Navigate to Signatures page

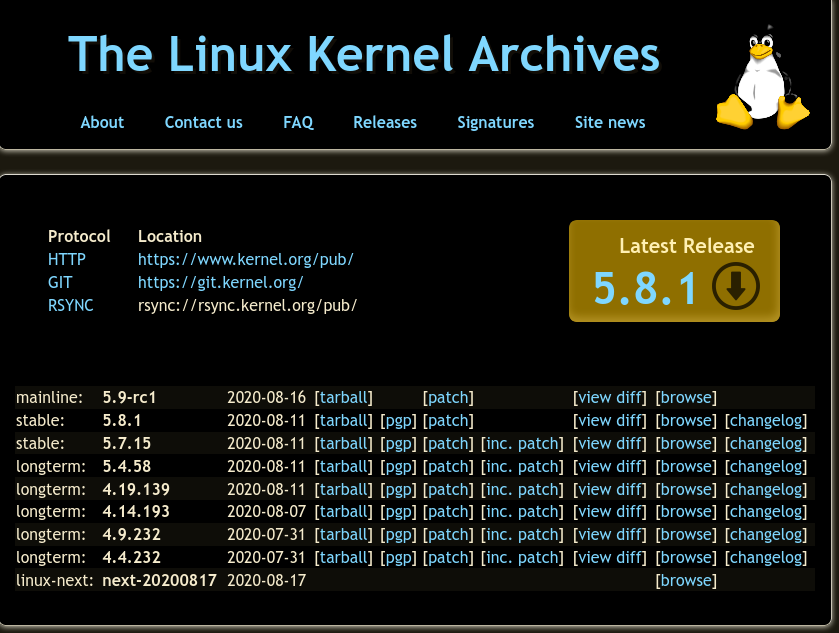(x=495, y=123)
